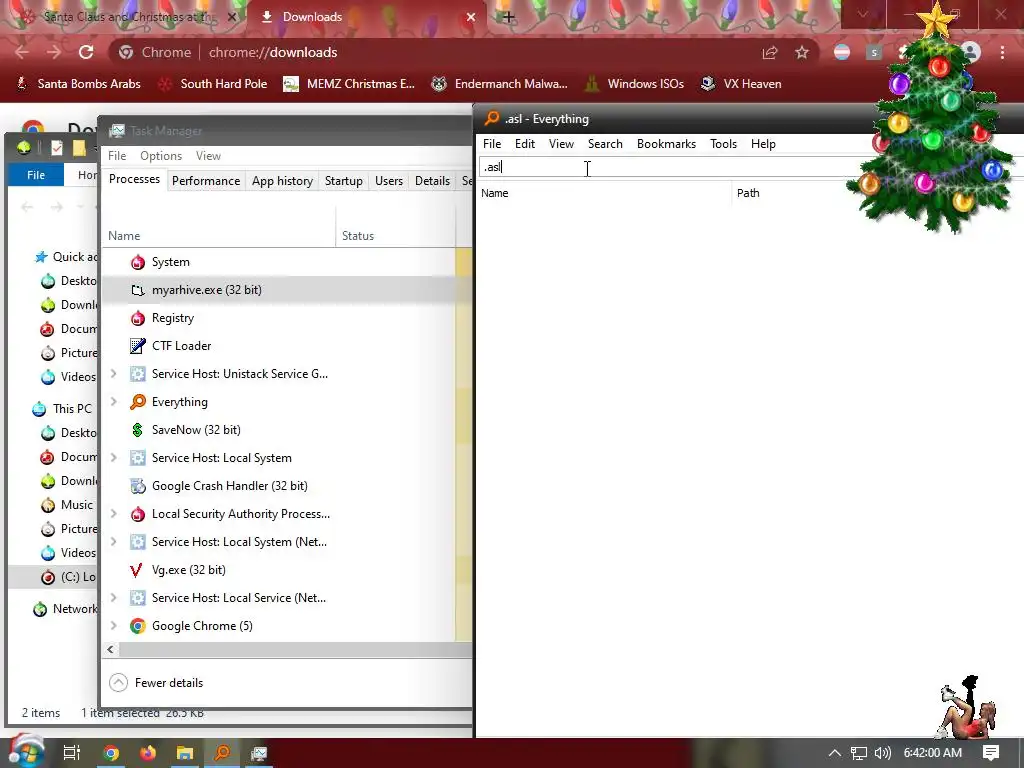Select the Registry process icon
The width and height of the screenshot is (1024, 768).
click(x=137, y=318)
